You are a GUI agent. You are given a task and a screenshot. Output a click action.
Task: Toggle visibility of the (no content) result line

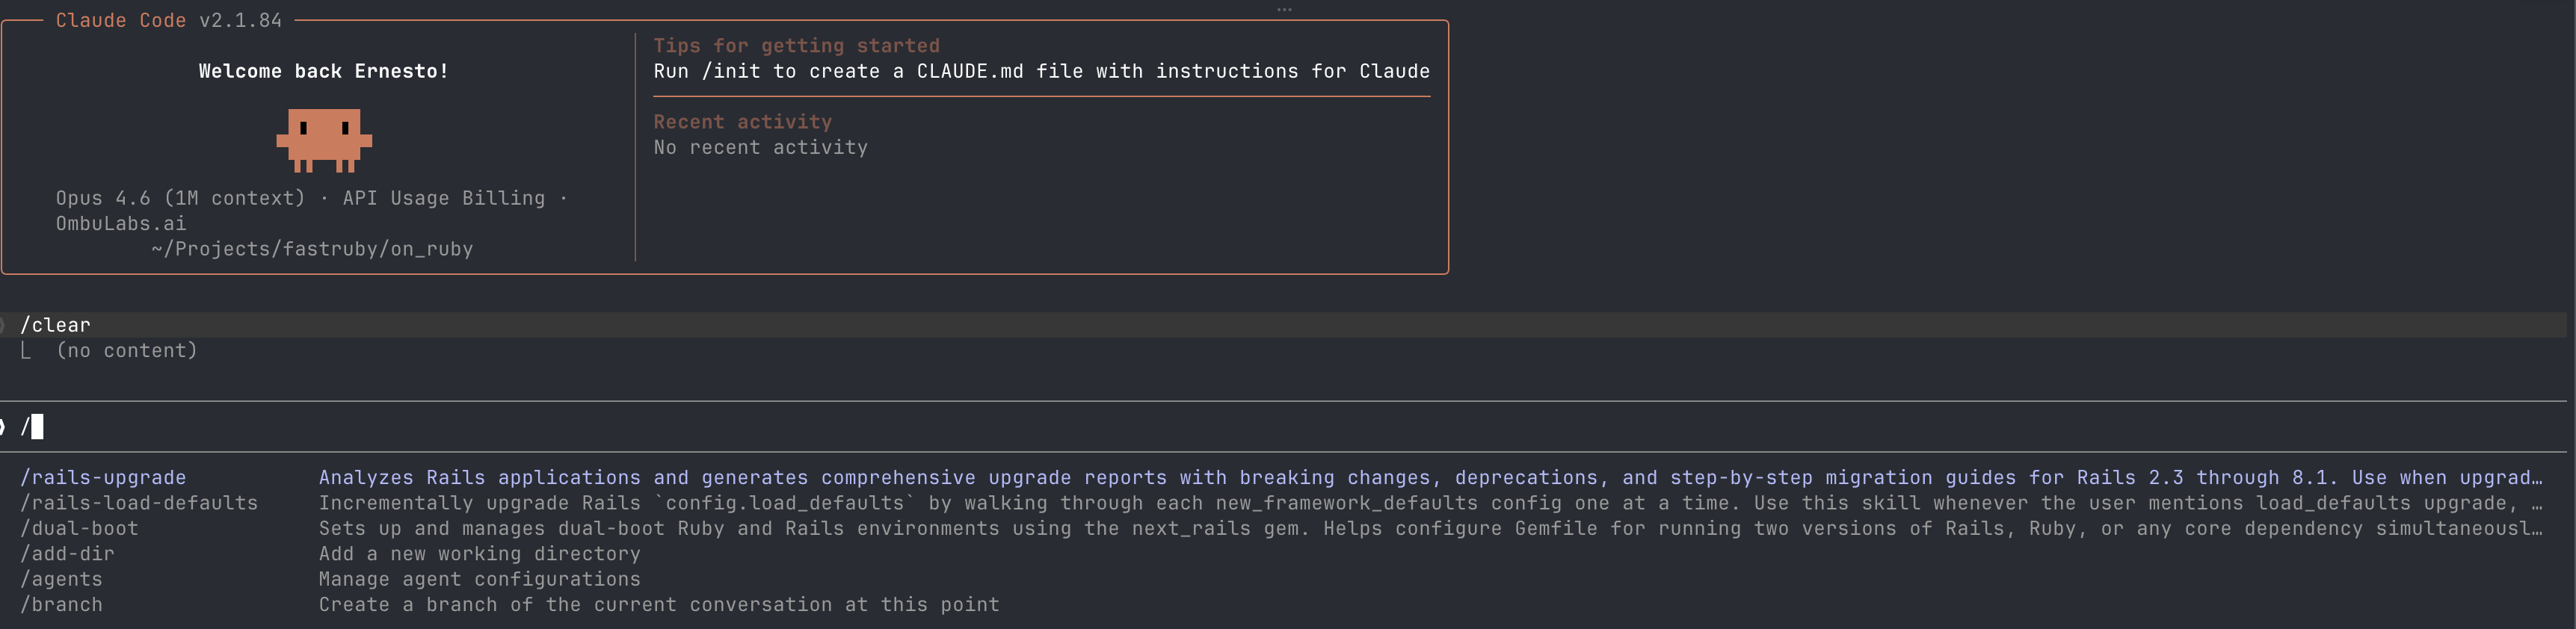pos(126,350)
